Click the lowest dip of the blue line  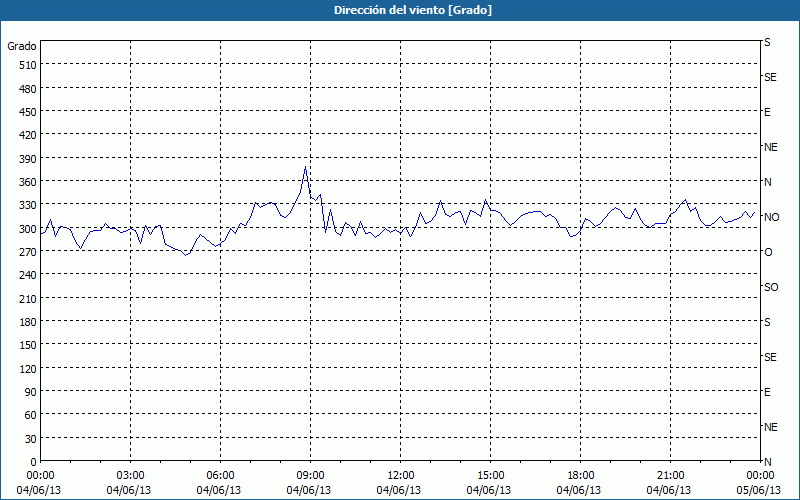185,255
